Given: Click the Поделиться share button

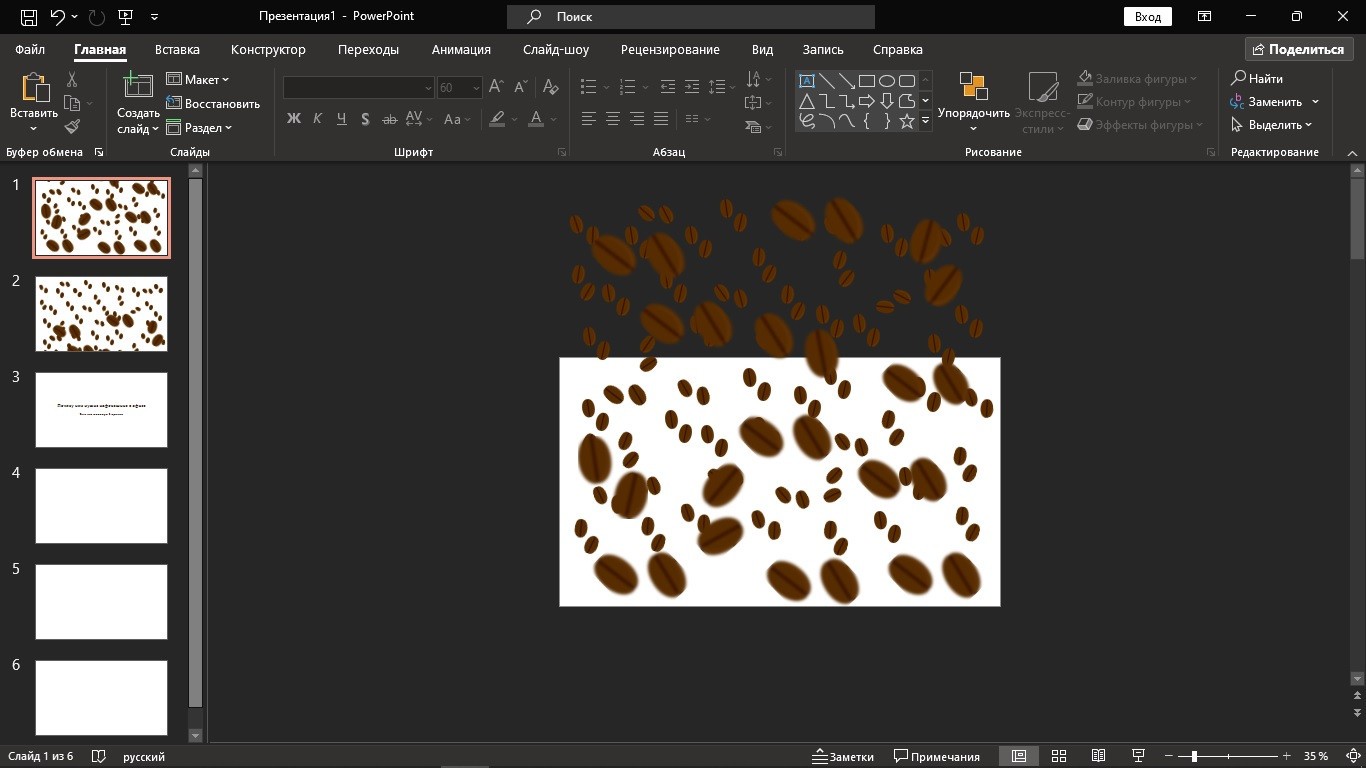Looking at the screenshot, I should (1298, 49).
